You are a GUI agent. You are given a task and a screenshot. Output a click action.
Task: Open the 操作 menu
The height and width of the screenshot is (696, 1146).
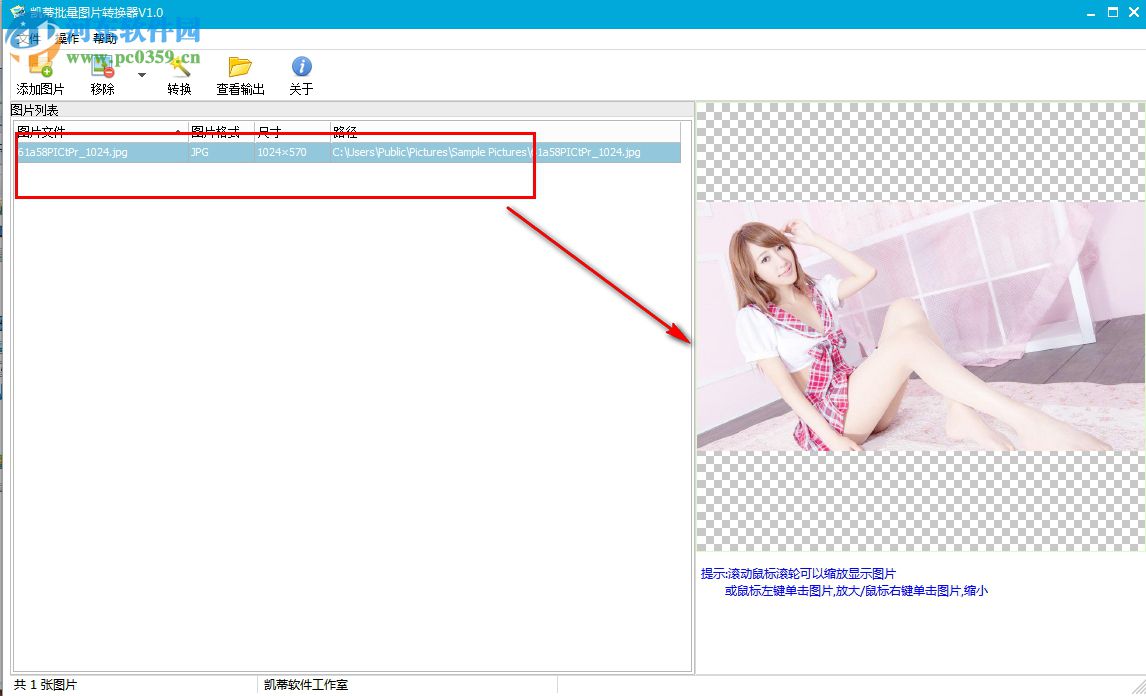tap(67, 39)
